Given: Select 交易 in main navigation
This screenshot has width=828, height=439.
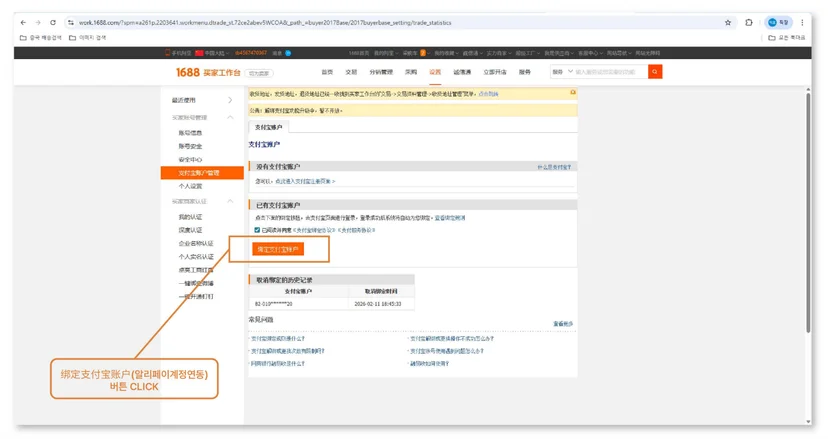Looking at the screenshot, I should pyautogui.click(x=351, y=72).
